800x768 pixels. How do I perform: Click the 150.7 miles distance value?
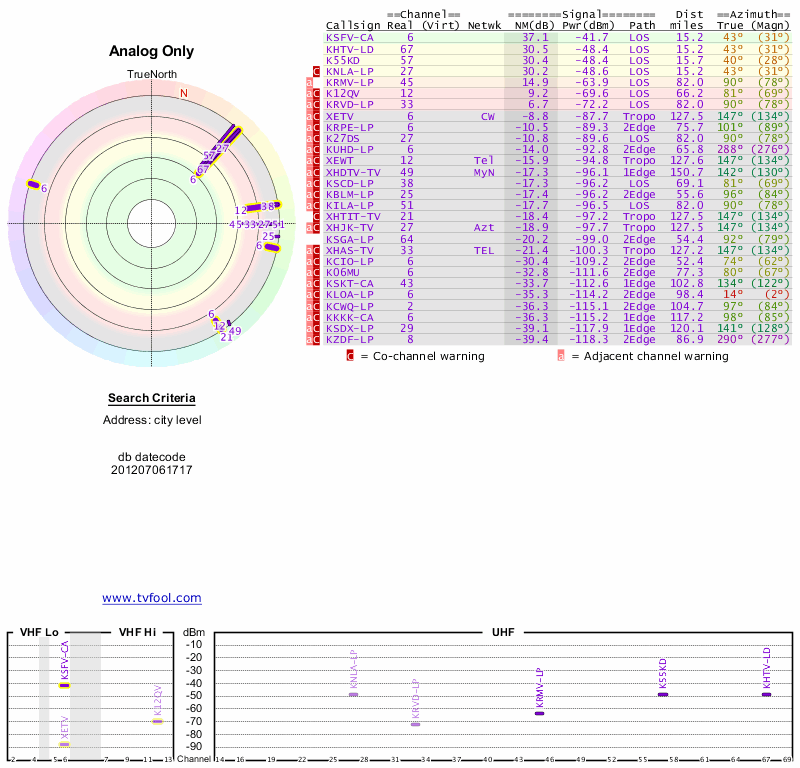click(686, 172)
